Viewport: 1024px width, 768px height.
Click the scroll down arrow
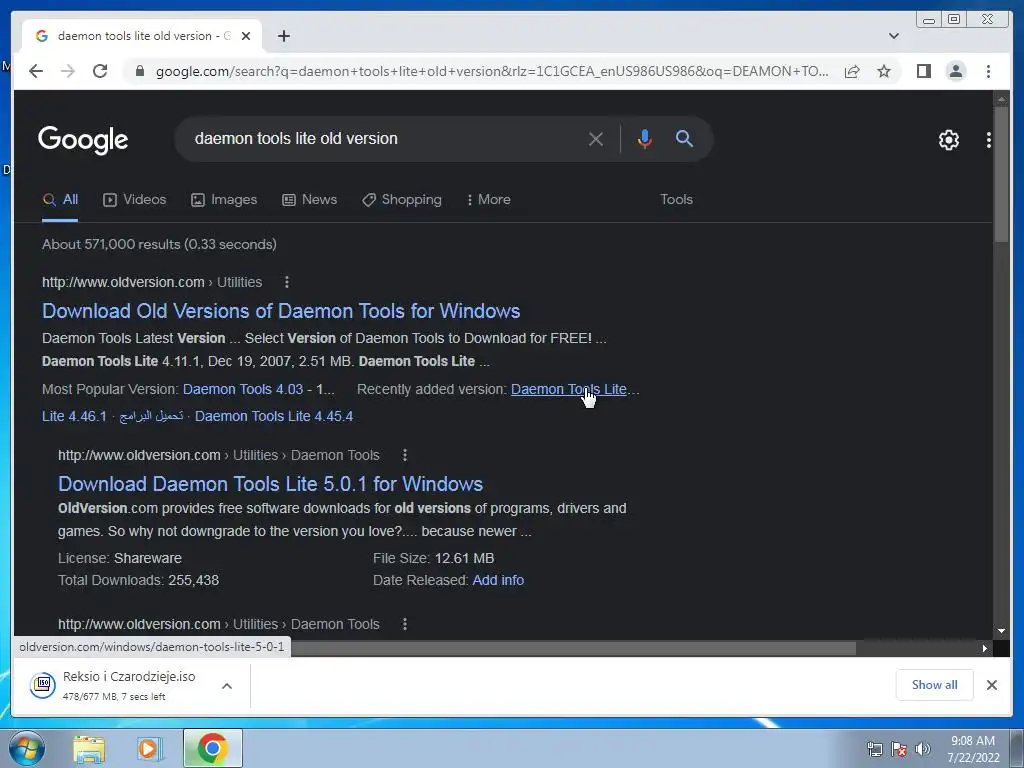[x=1001, y=631]
